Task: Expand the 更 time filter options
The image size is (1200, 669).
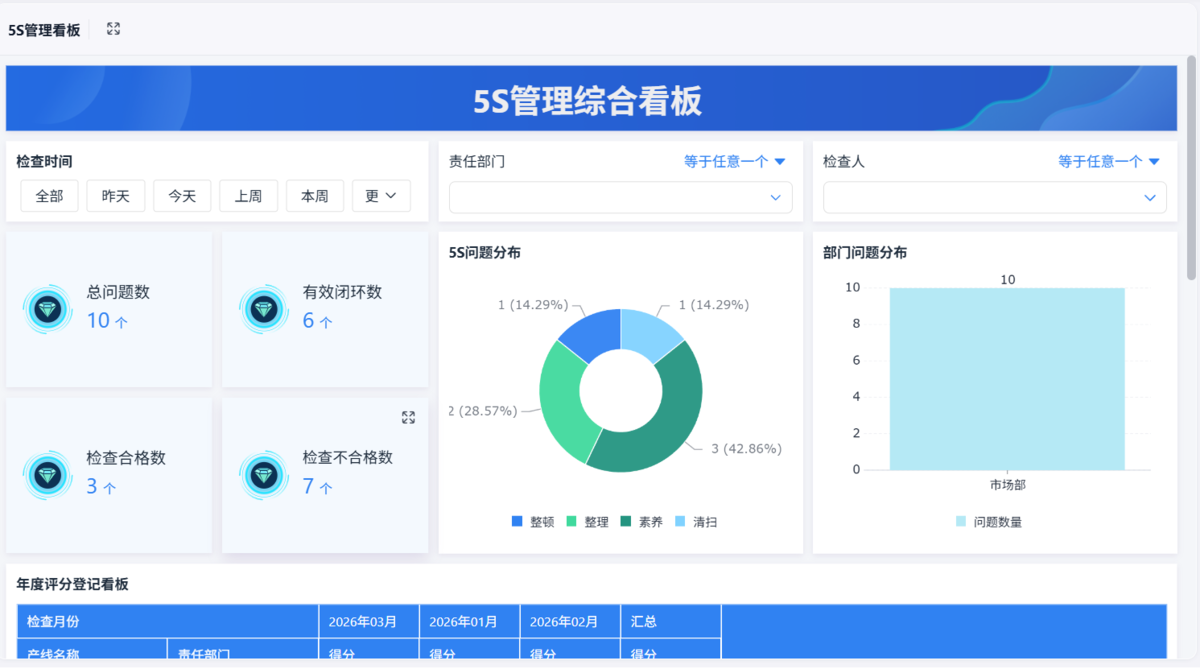Action: click(x=381, y=196)
